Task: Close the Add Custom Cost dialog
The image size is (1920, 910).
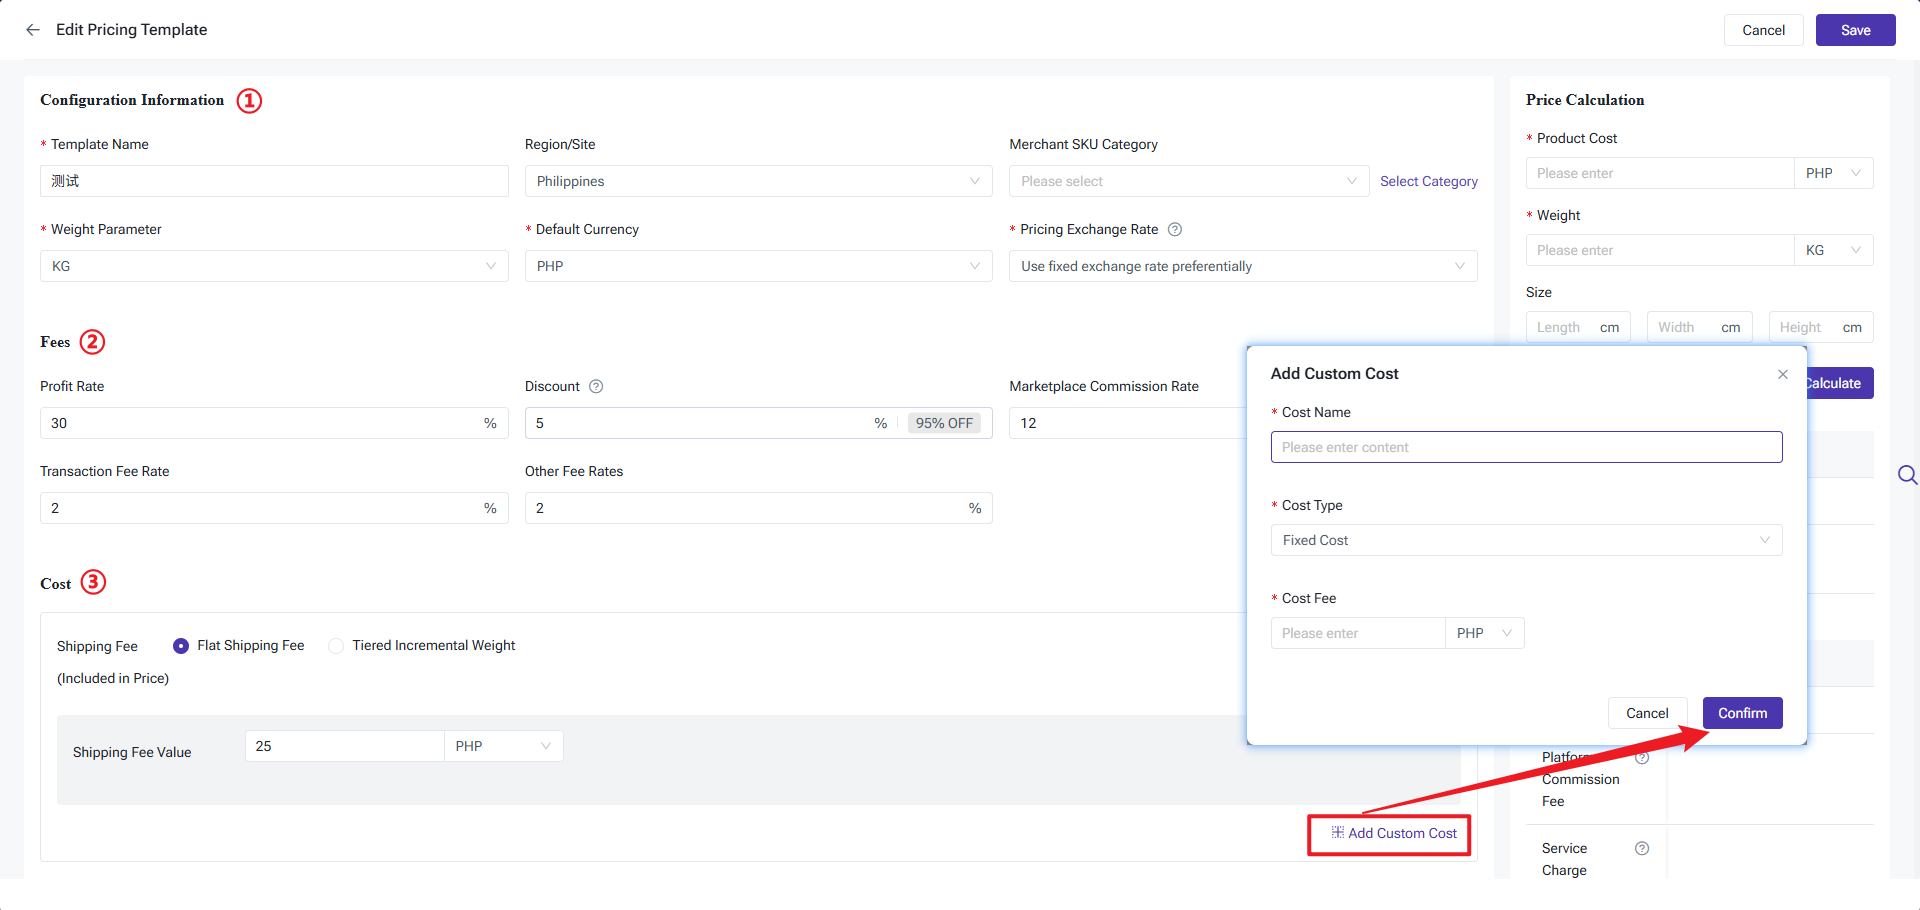Action: [1782, 374]
